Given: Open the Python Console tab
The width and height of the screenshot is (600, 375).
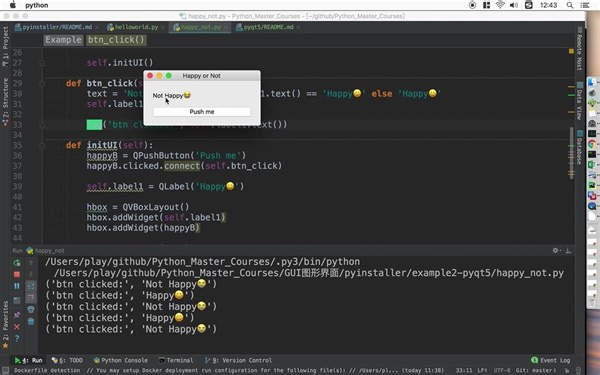Looking at the screenshot, I should [121, 360].
